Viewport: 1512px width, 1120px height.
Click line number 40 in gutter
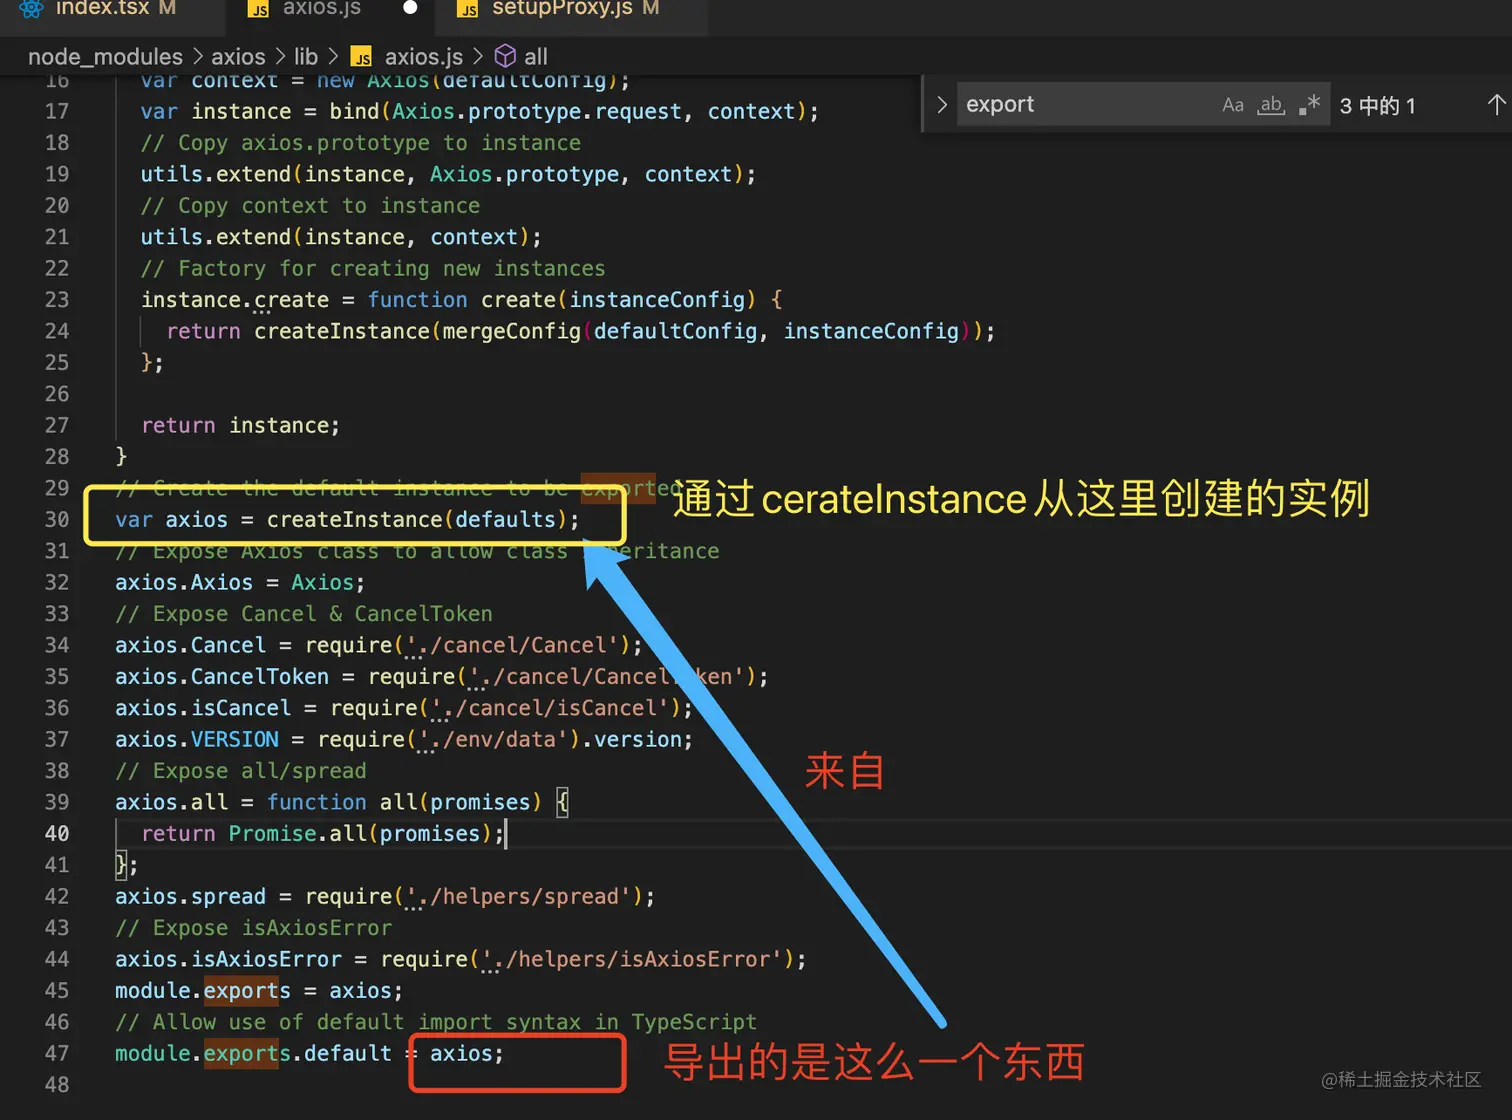click(x=57, y=833)
